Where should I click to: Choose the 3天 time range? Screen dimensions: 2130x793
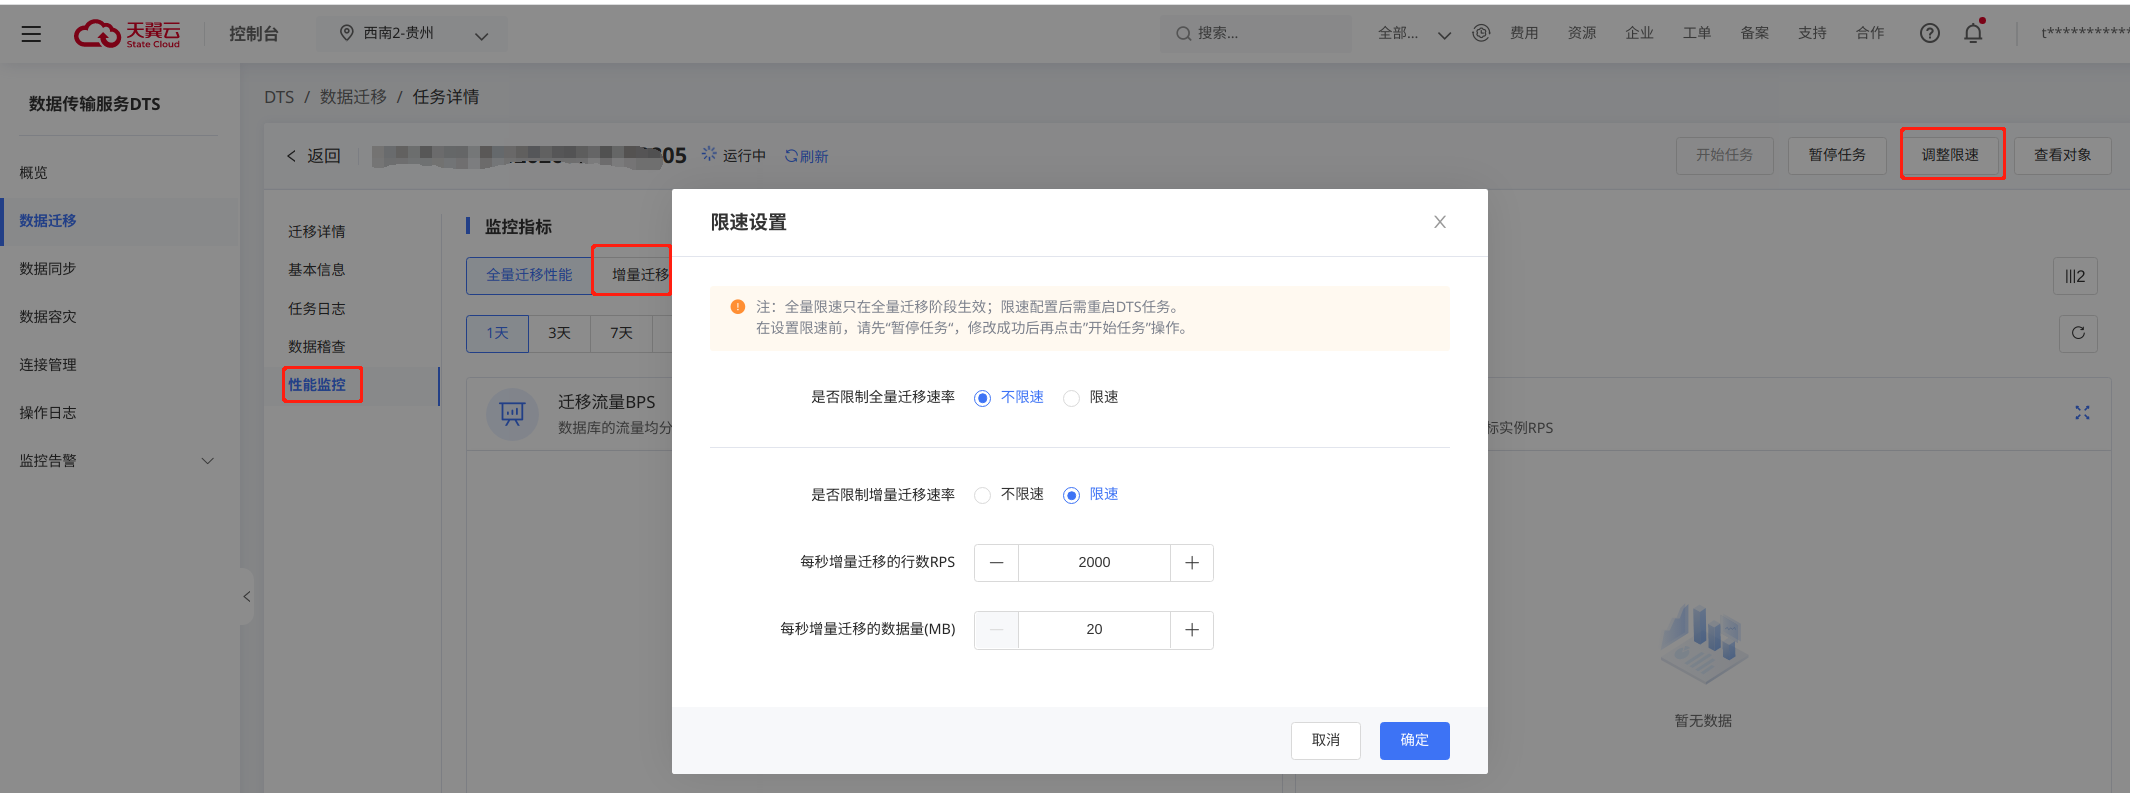click(x=559, y=333)
